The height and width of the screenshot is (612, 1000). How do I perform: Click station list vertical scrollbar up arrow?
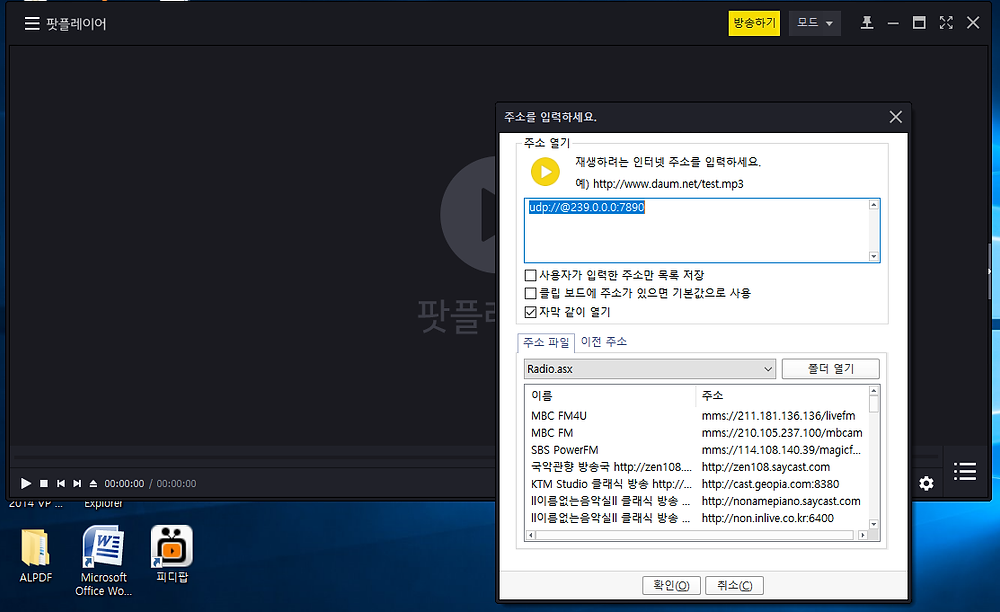pyautogui.click(x=874, y=390)
